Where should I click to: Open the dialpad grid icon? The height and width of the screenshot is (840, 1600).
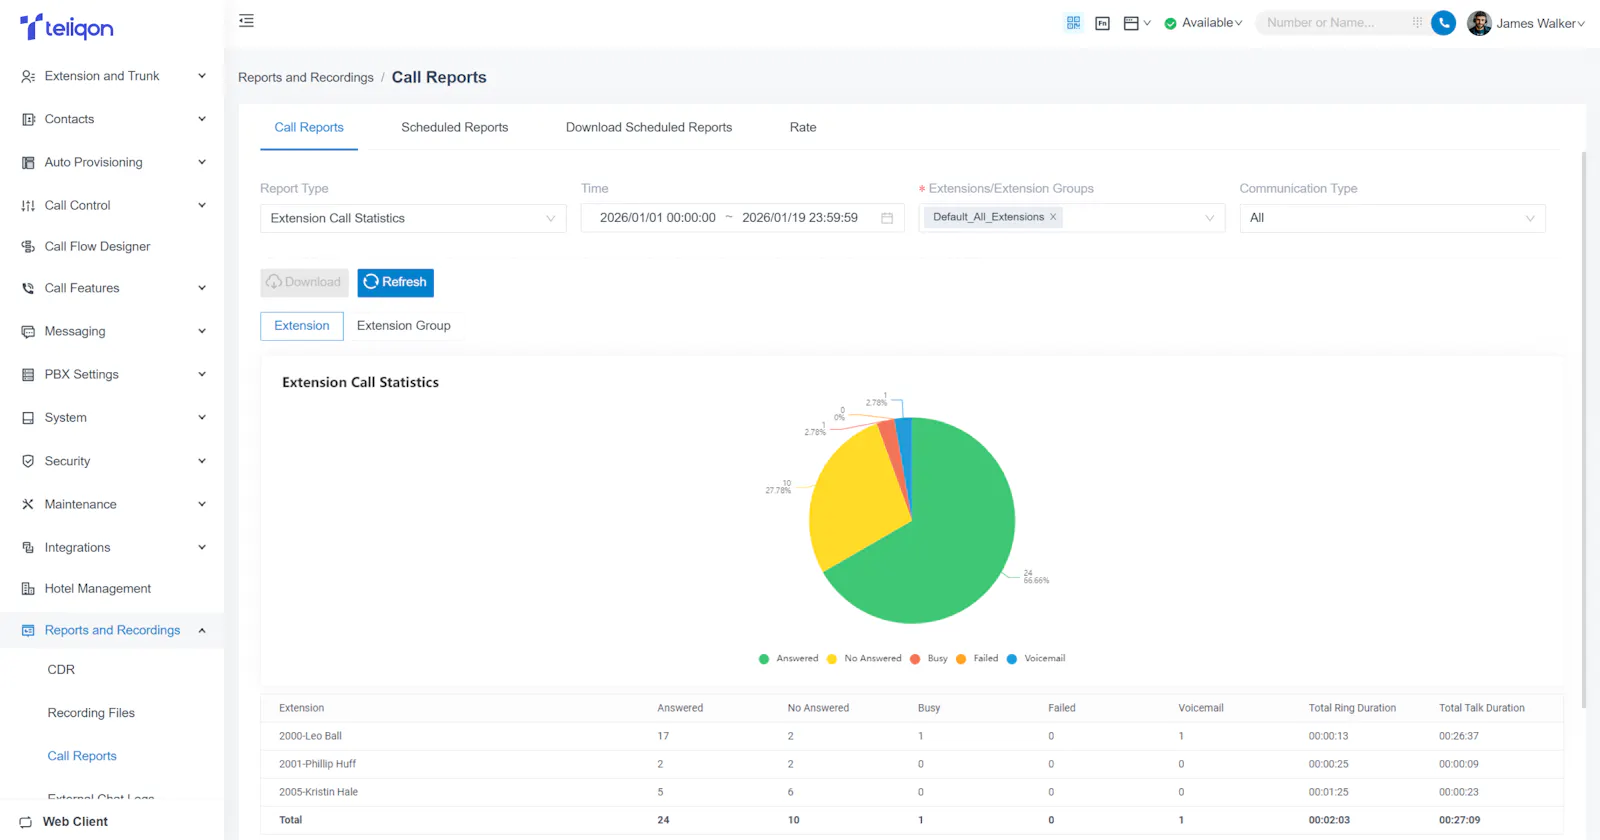[x=1417, y=22]
